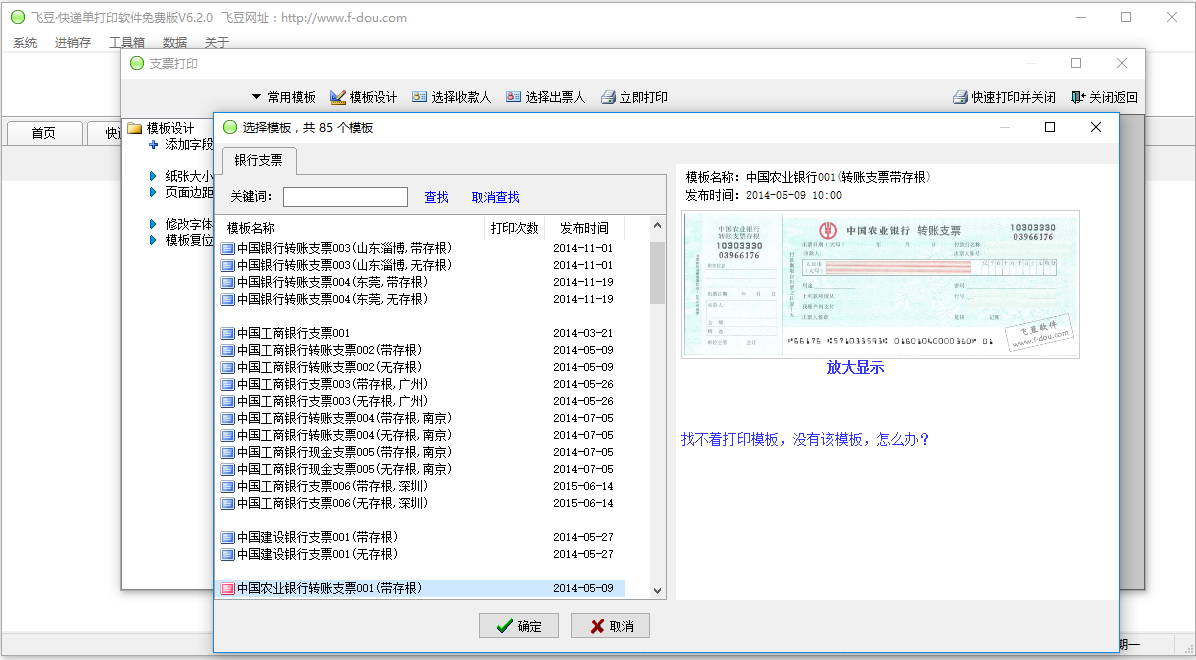Click the cheque preview thumbnail image

click(880, 285)
